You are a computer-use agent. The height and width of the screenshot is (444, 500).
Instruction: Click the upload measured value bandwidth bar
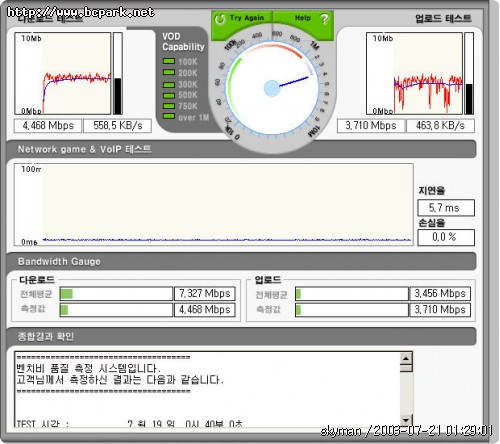[x=352, y=310]
